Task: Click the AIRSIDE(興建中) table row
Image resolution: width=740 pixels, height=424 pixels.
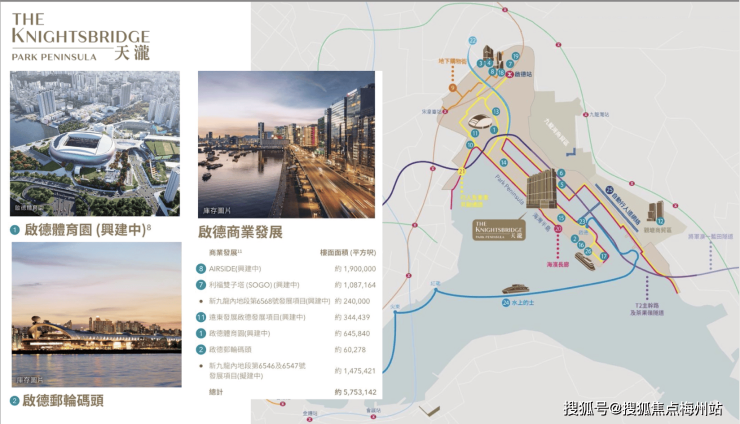Action: 286,269
